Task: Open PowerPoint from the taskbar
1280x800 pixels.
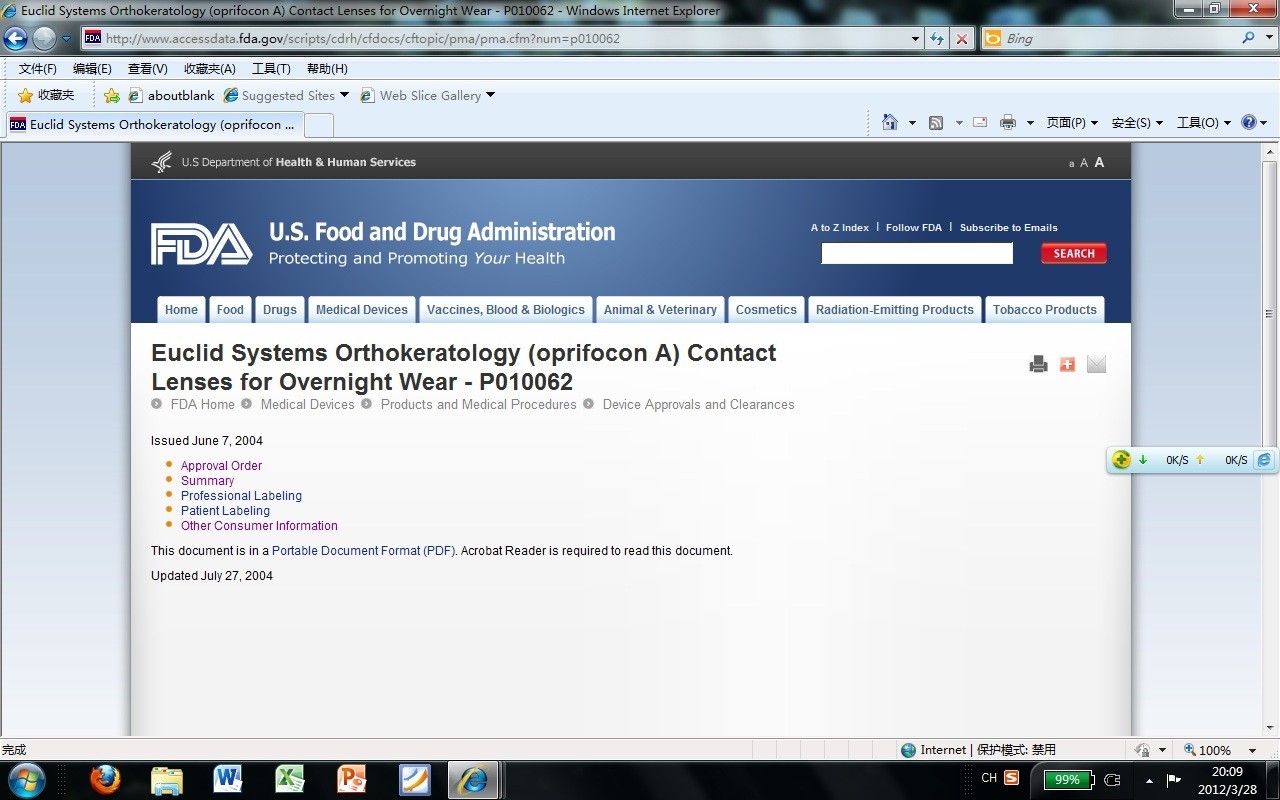Action: click(352, 779)
